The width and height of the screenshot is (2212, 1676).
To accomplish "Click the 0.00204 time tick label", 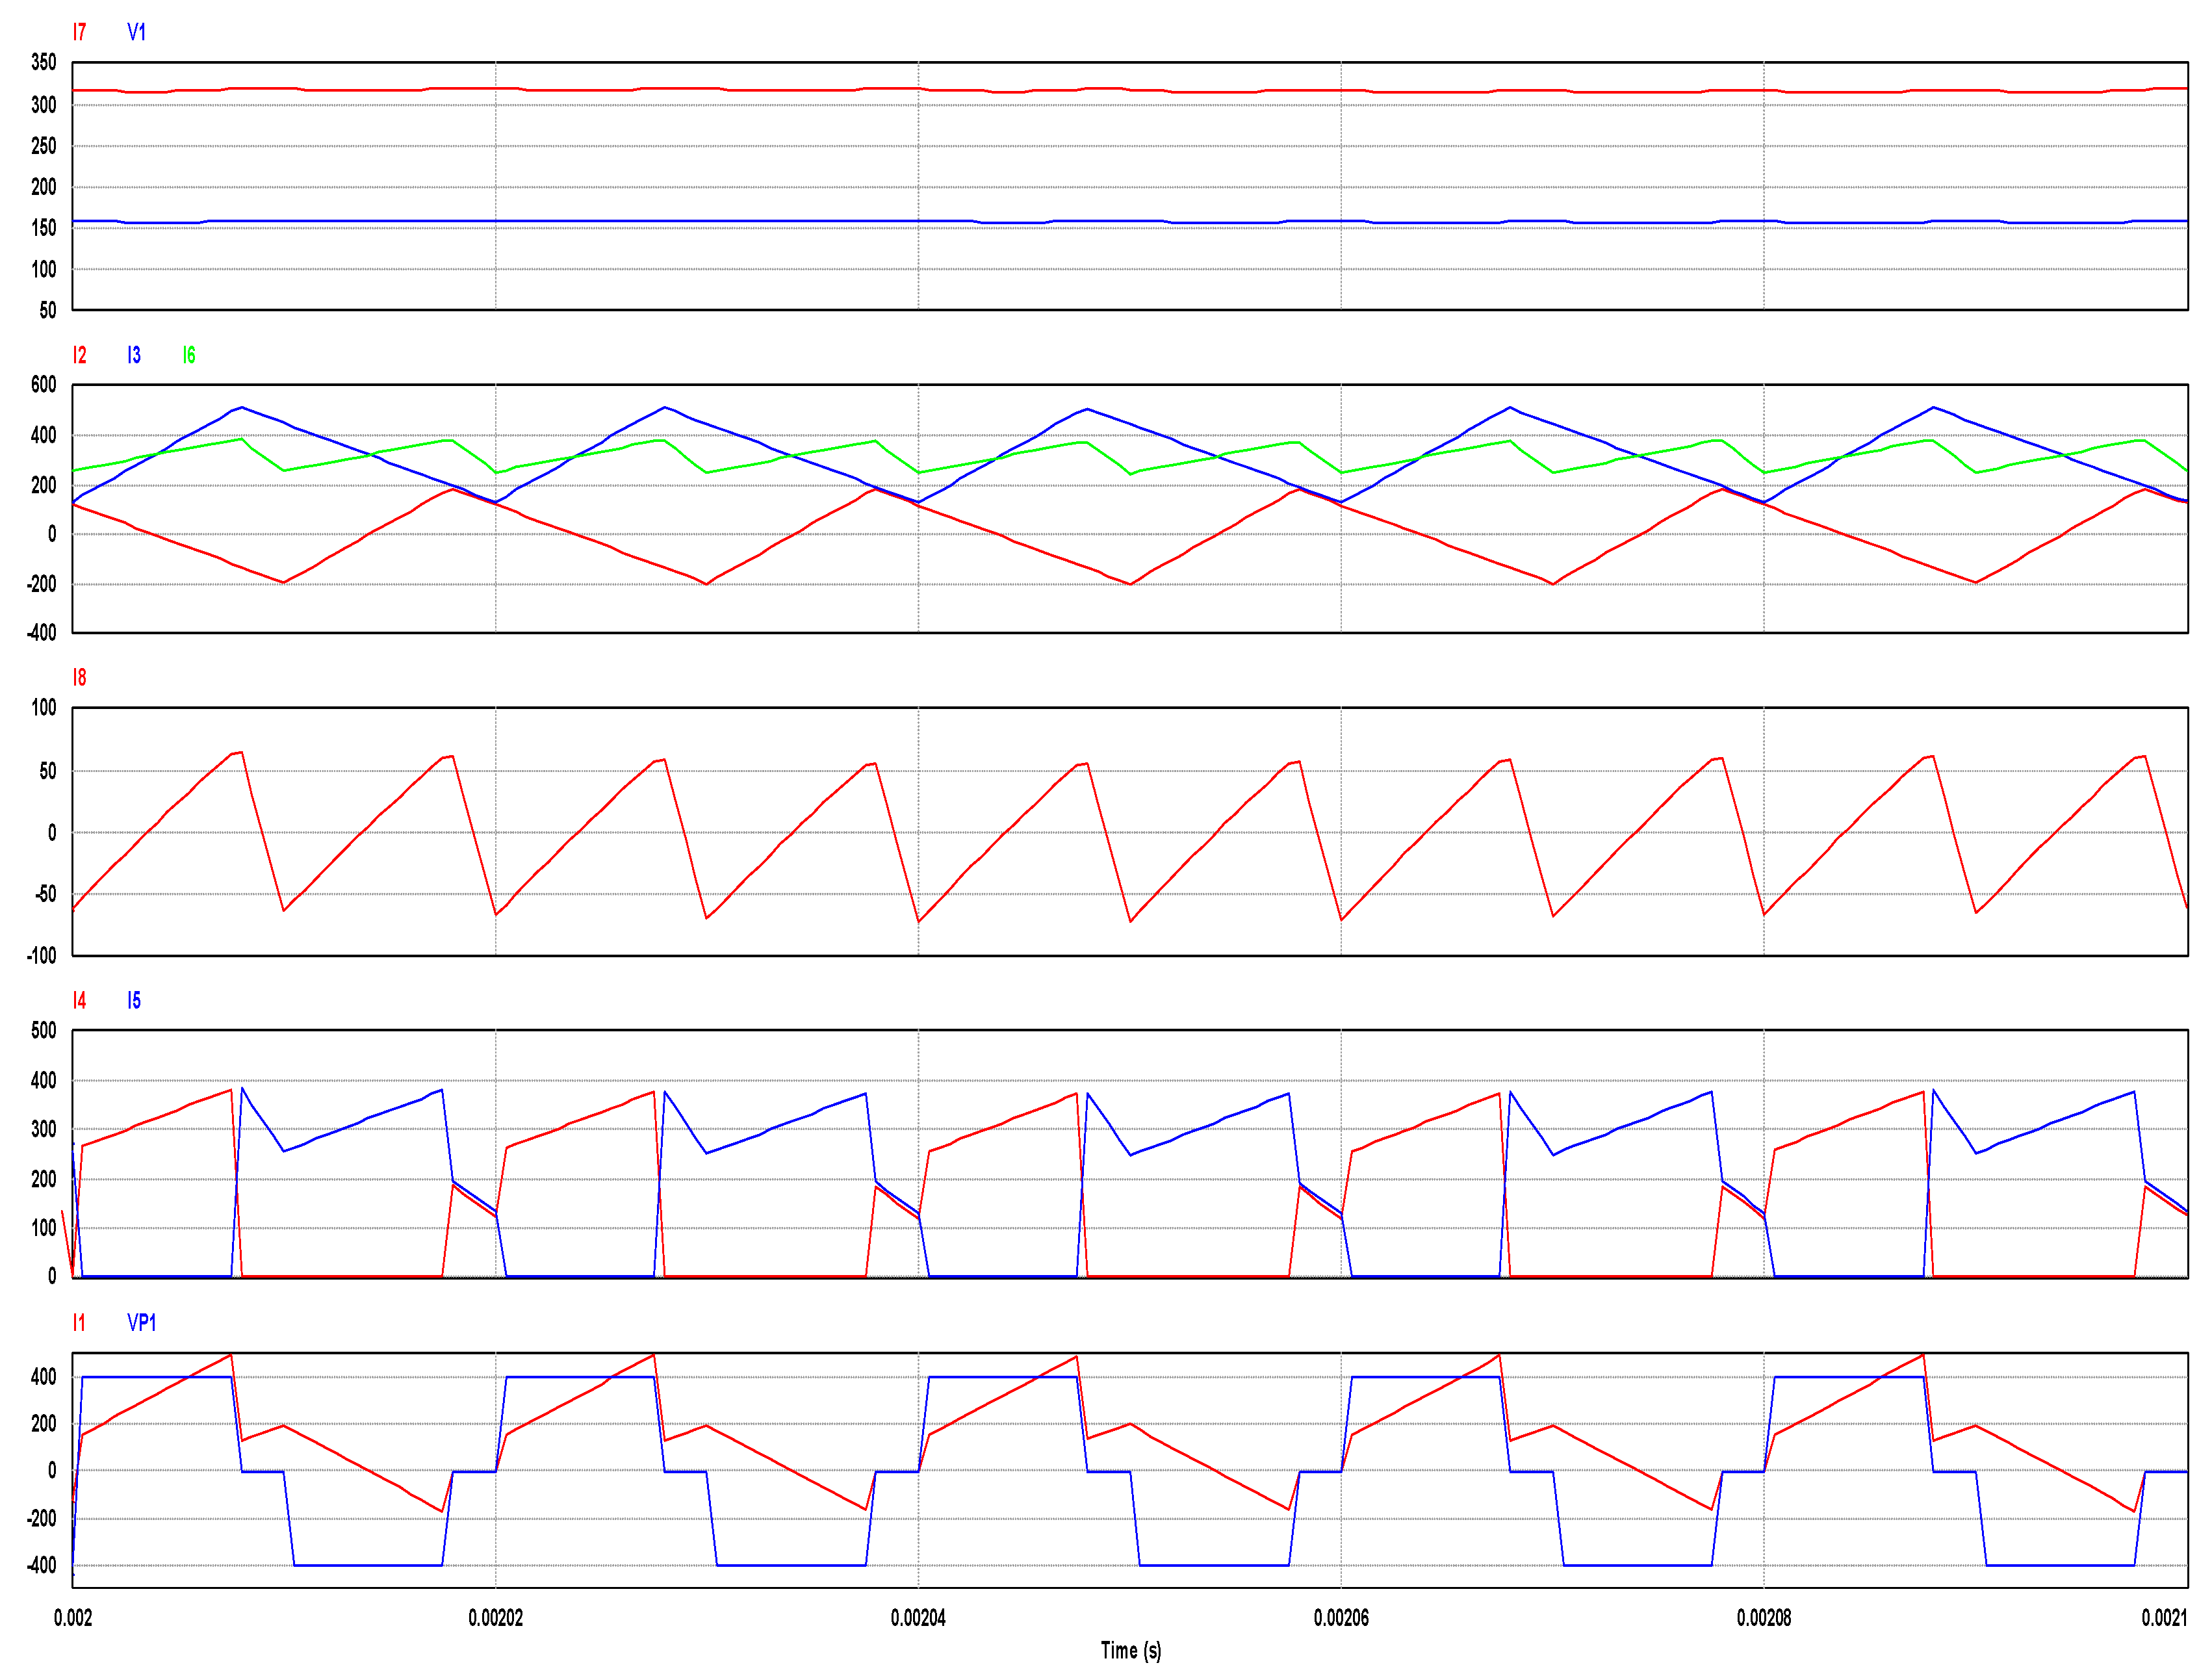I will point(918,1618).
